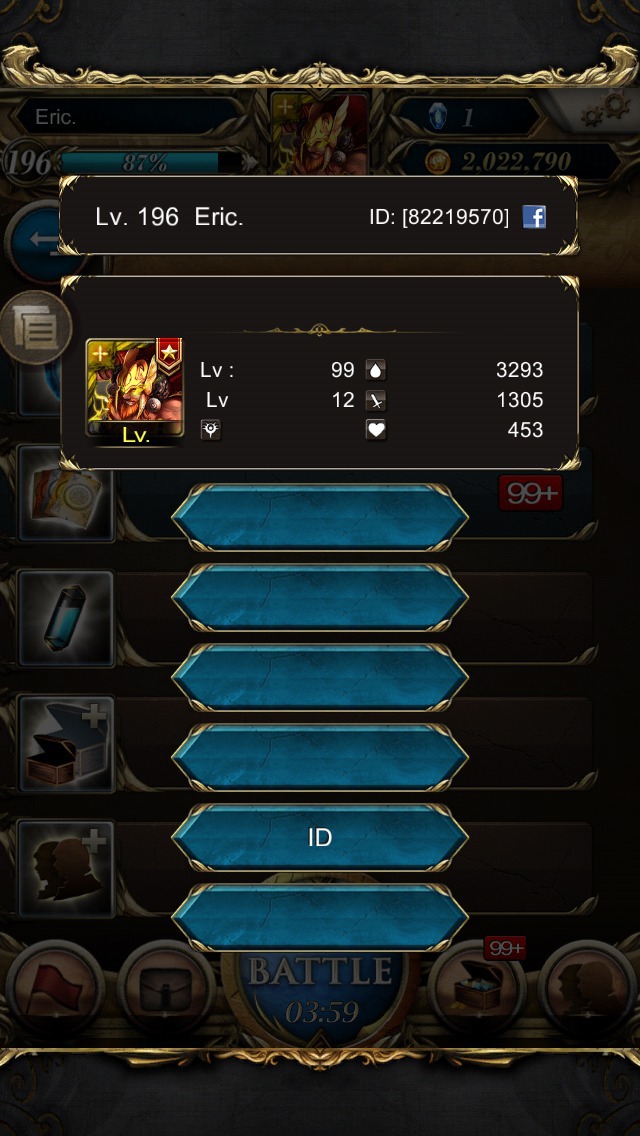
Task: Click the Facebook icon beside the player ID
Action: 534,217
